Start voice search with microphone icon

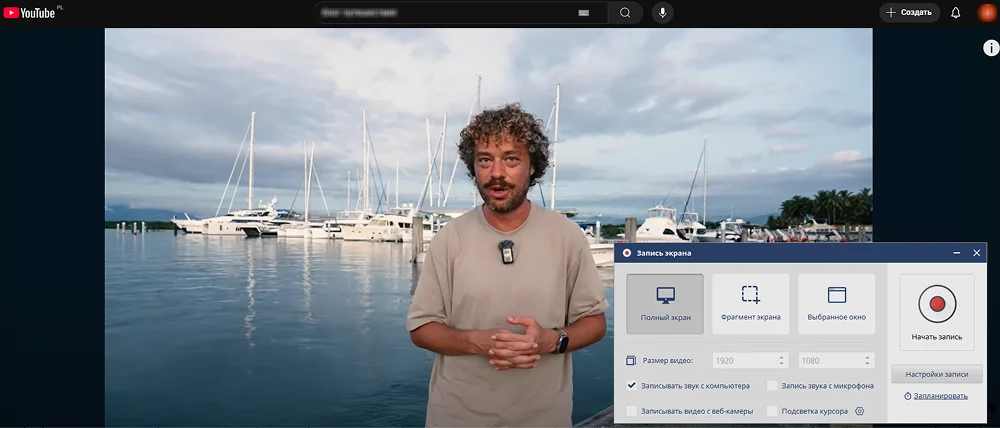pyautogui.click(x=661, y=13)
